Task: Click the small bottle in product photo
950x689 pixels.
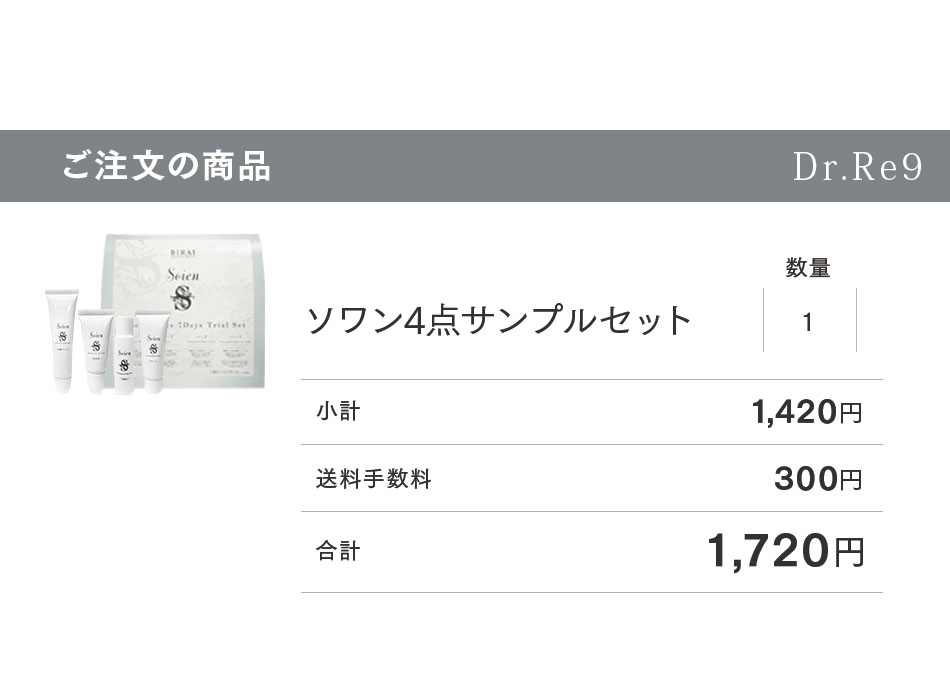Action: point(124,356)
